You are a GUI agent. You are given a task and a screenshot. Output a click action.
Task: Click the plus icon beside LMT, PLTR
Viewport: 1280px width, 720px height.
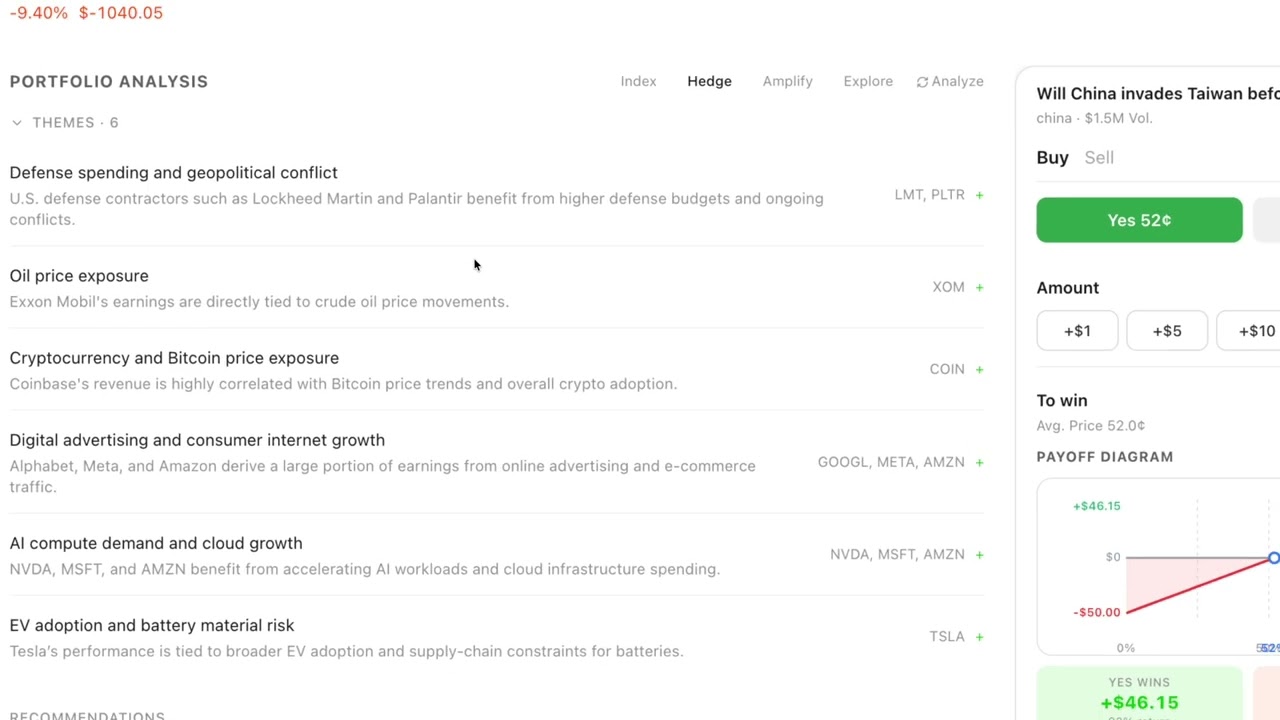(x=979, y=195)
